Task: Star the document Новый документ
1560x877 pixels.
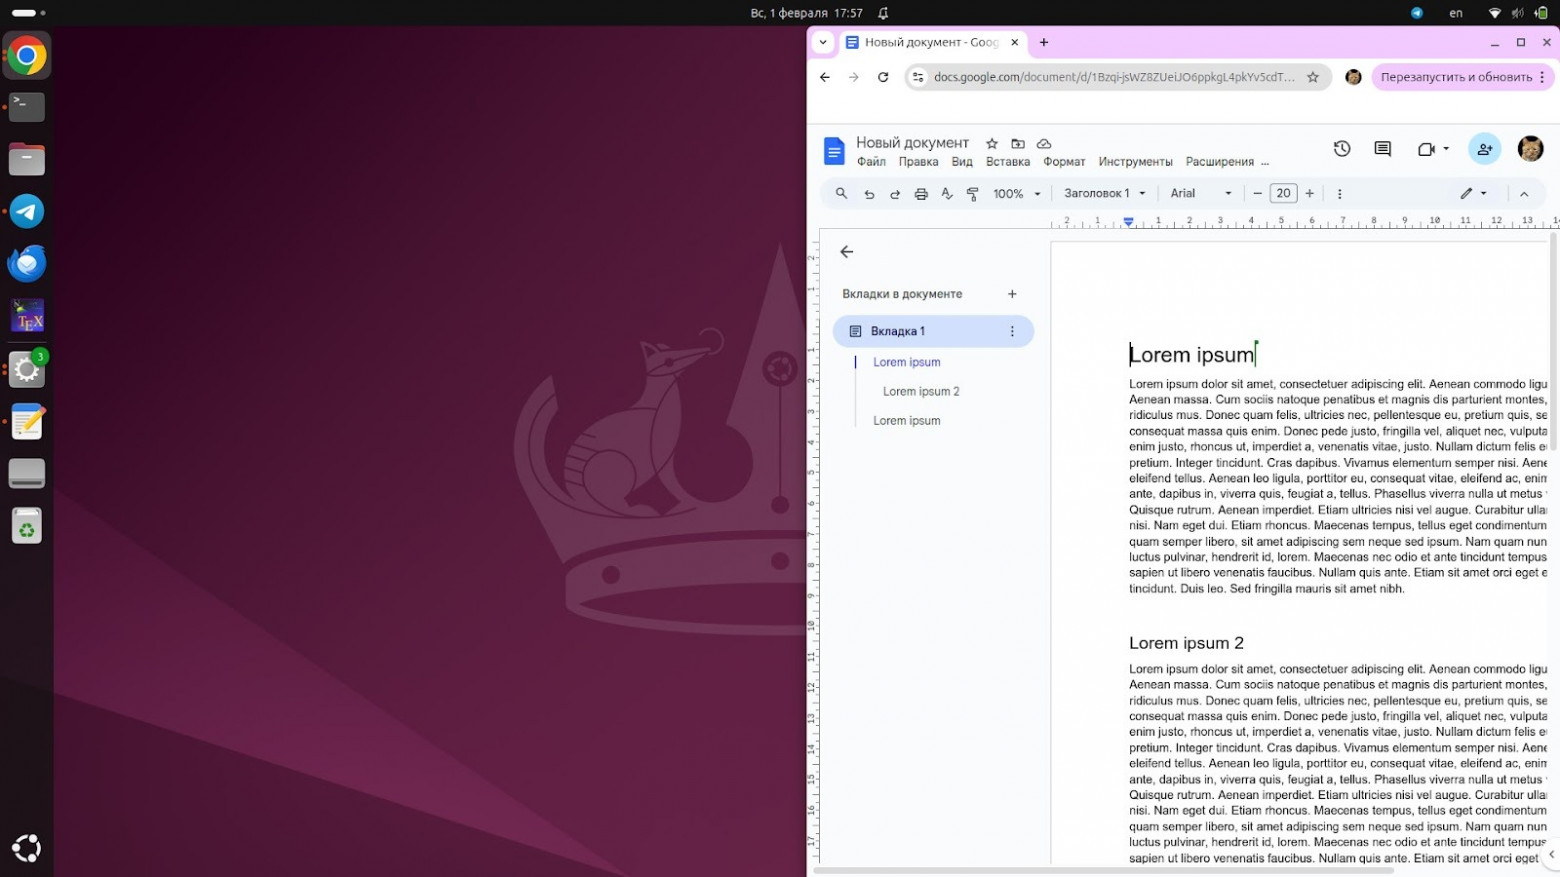Action: 992,143
